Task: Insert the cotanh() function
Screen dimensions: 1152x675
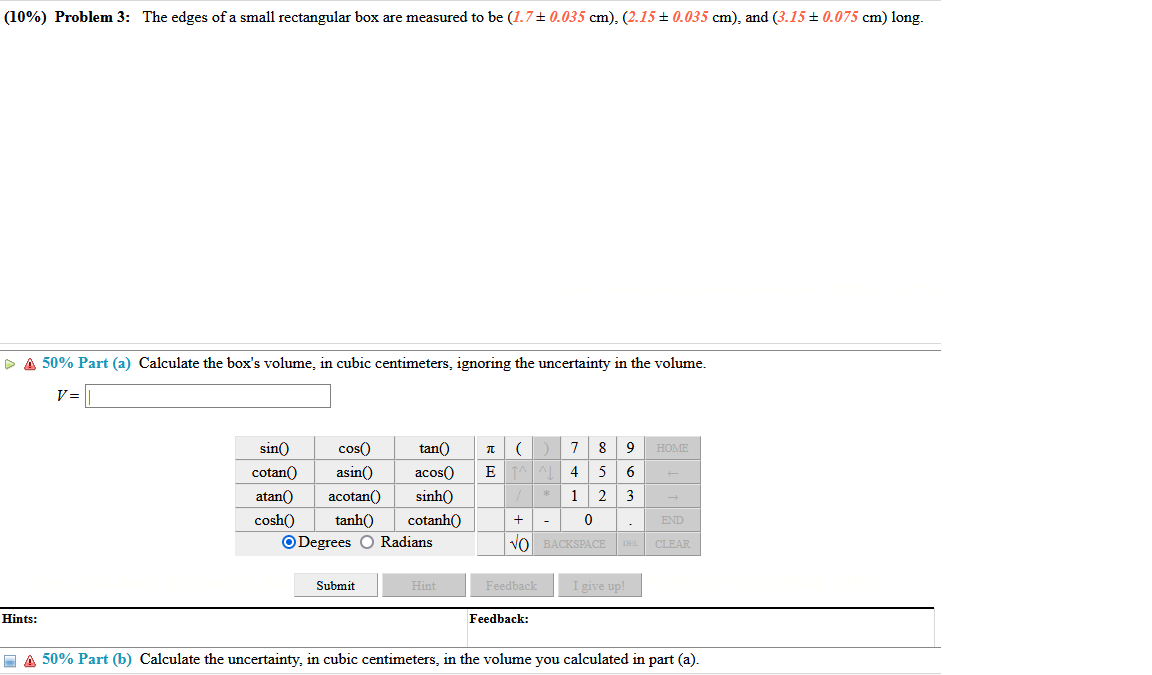Action: click(x=434, y=520)
